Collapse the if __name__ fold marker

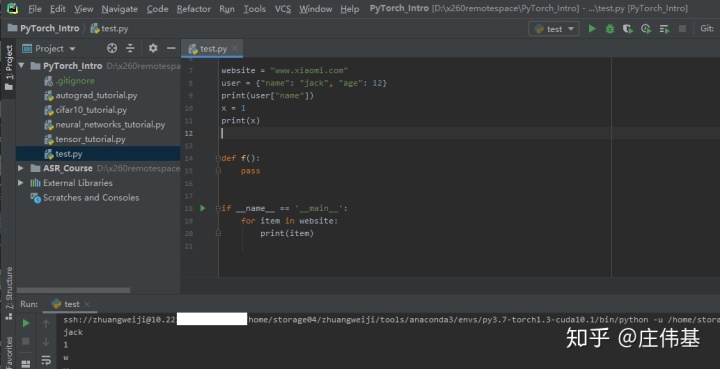218,208
